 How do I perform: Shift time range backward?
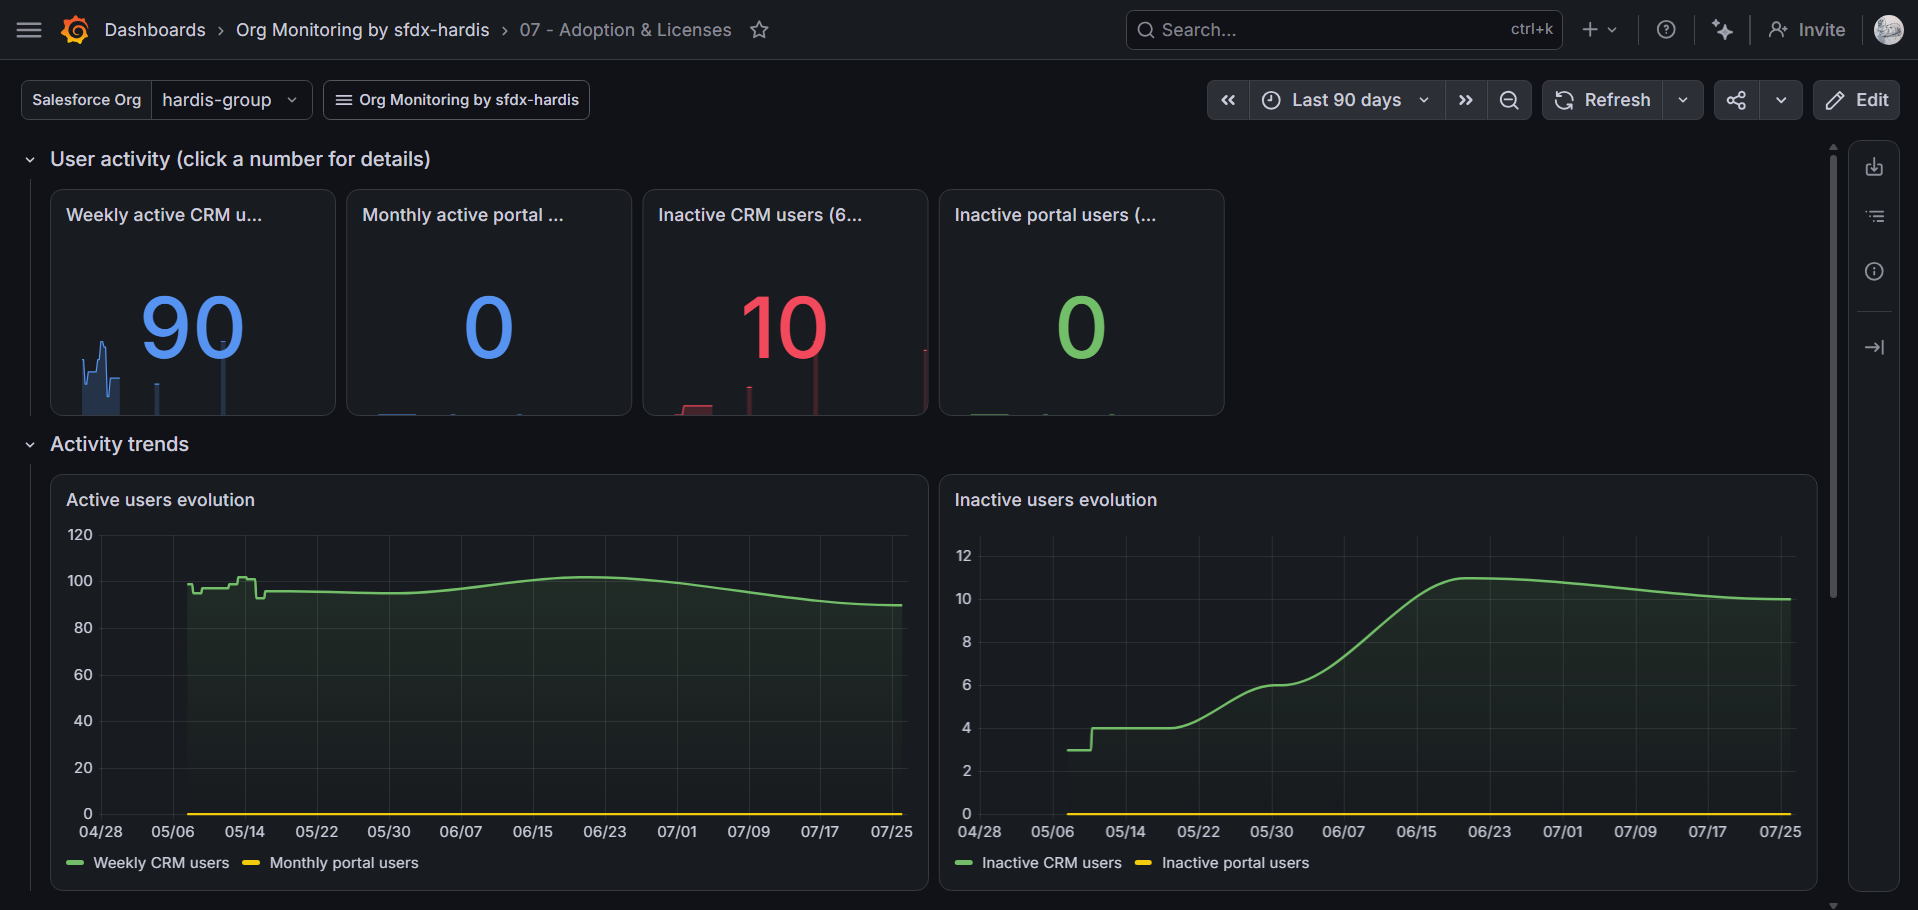(1228, 100)
